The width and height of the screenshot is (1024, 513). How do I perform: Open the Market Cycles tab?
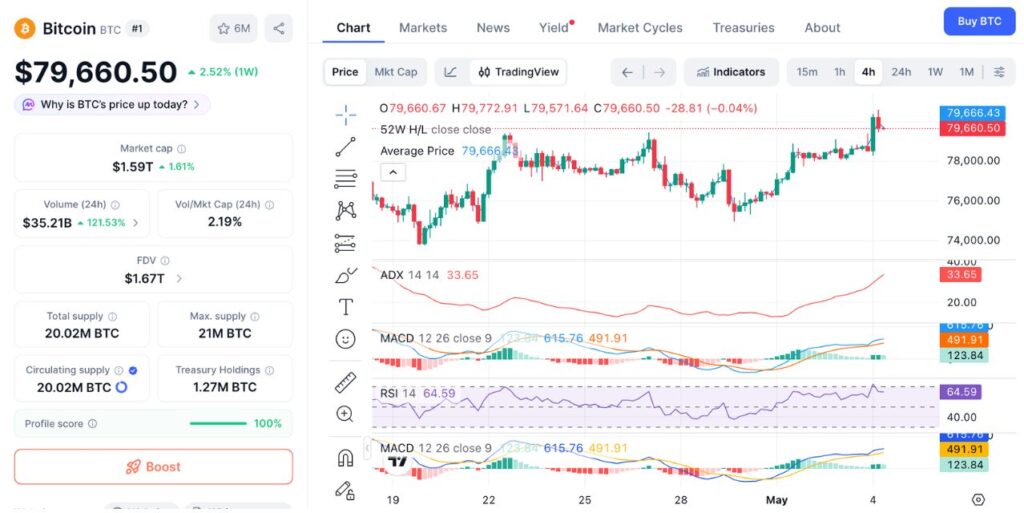(640, 28)
